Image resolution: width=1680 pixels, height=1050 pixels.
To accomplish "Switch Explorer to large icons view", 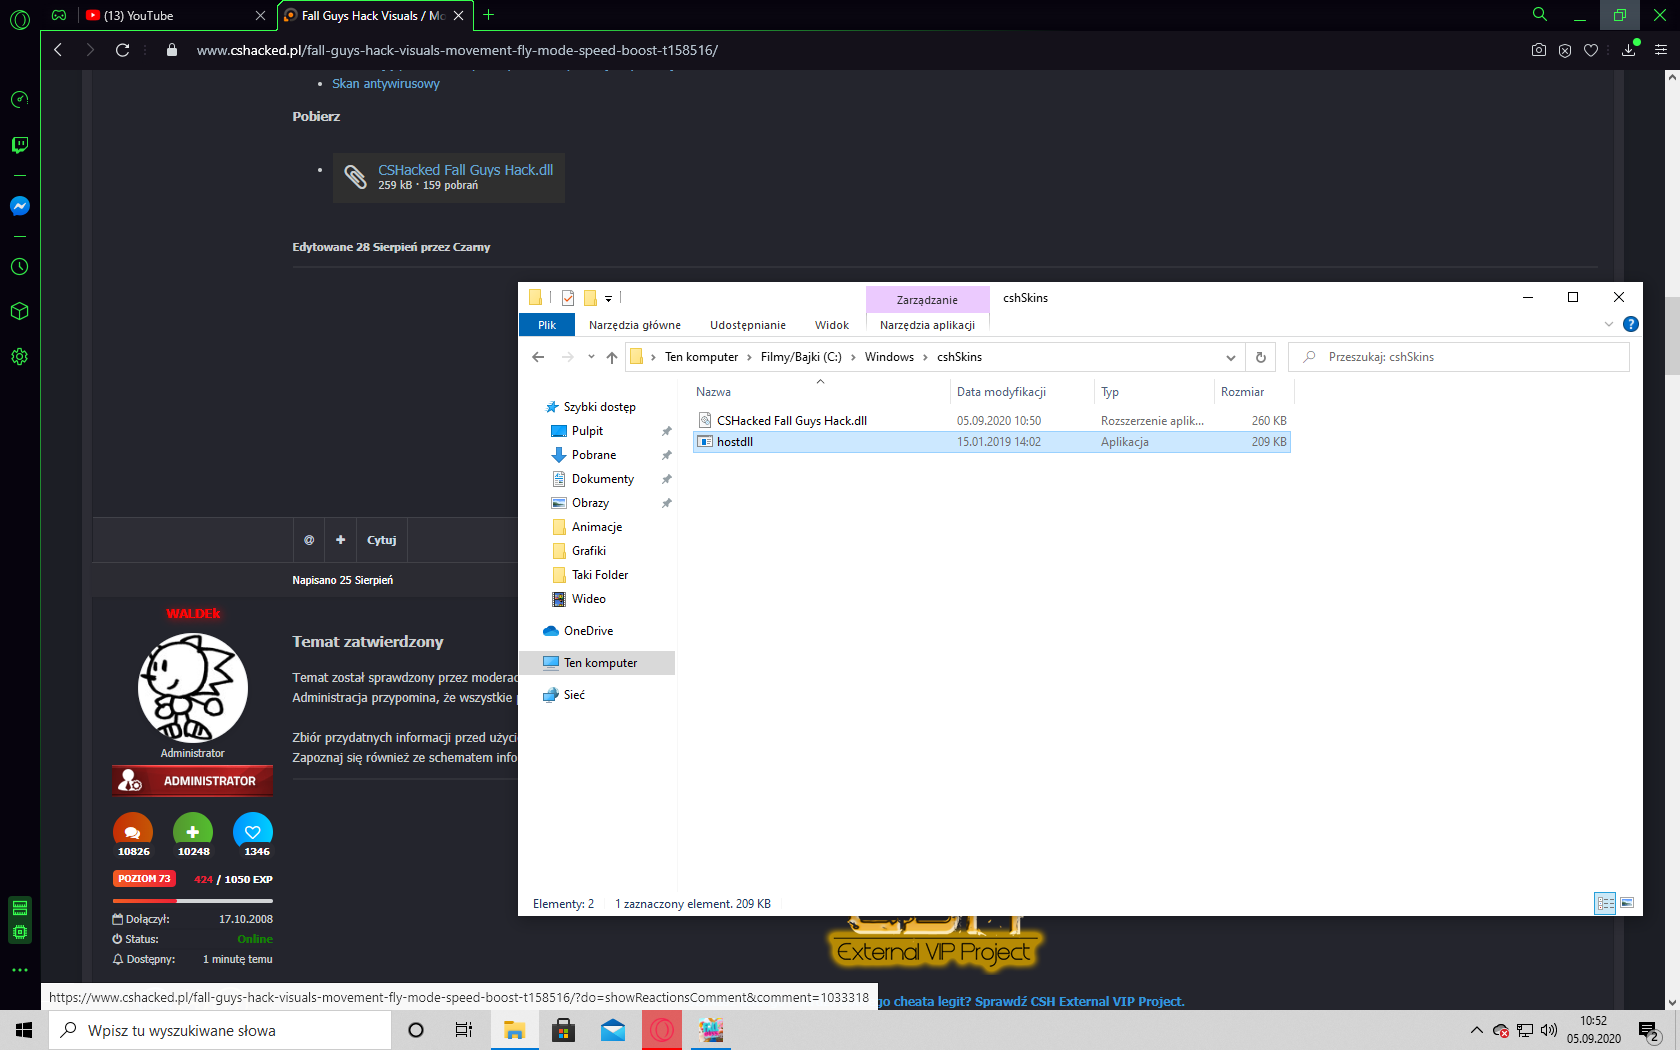I will (x=1627, y=903).
